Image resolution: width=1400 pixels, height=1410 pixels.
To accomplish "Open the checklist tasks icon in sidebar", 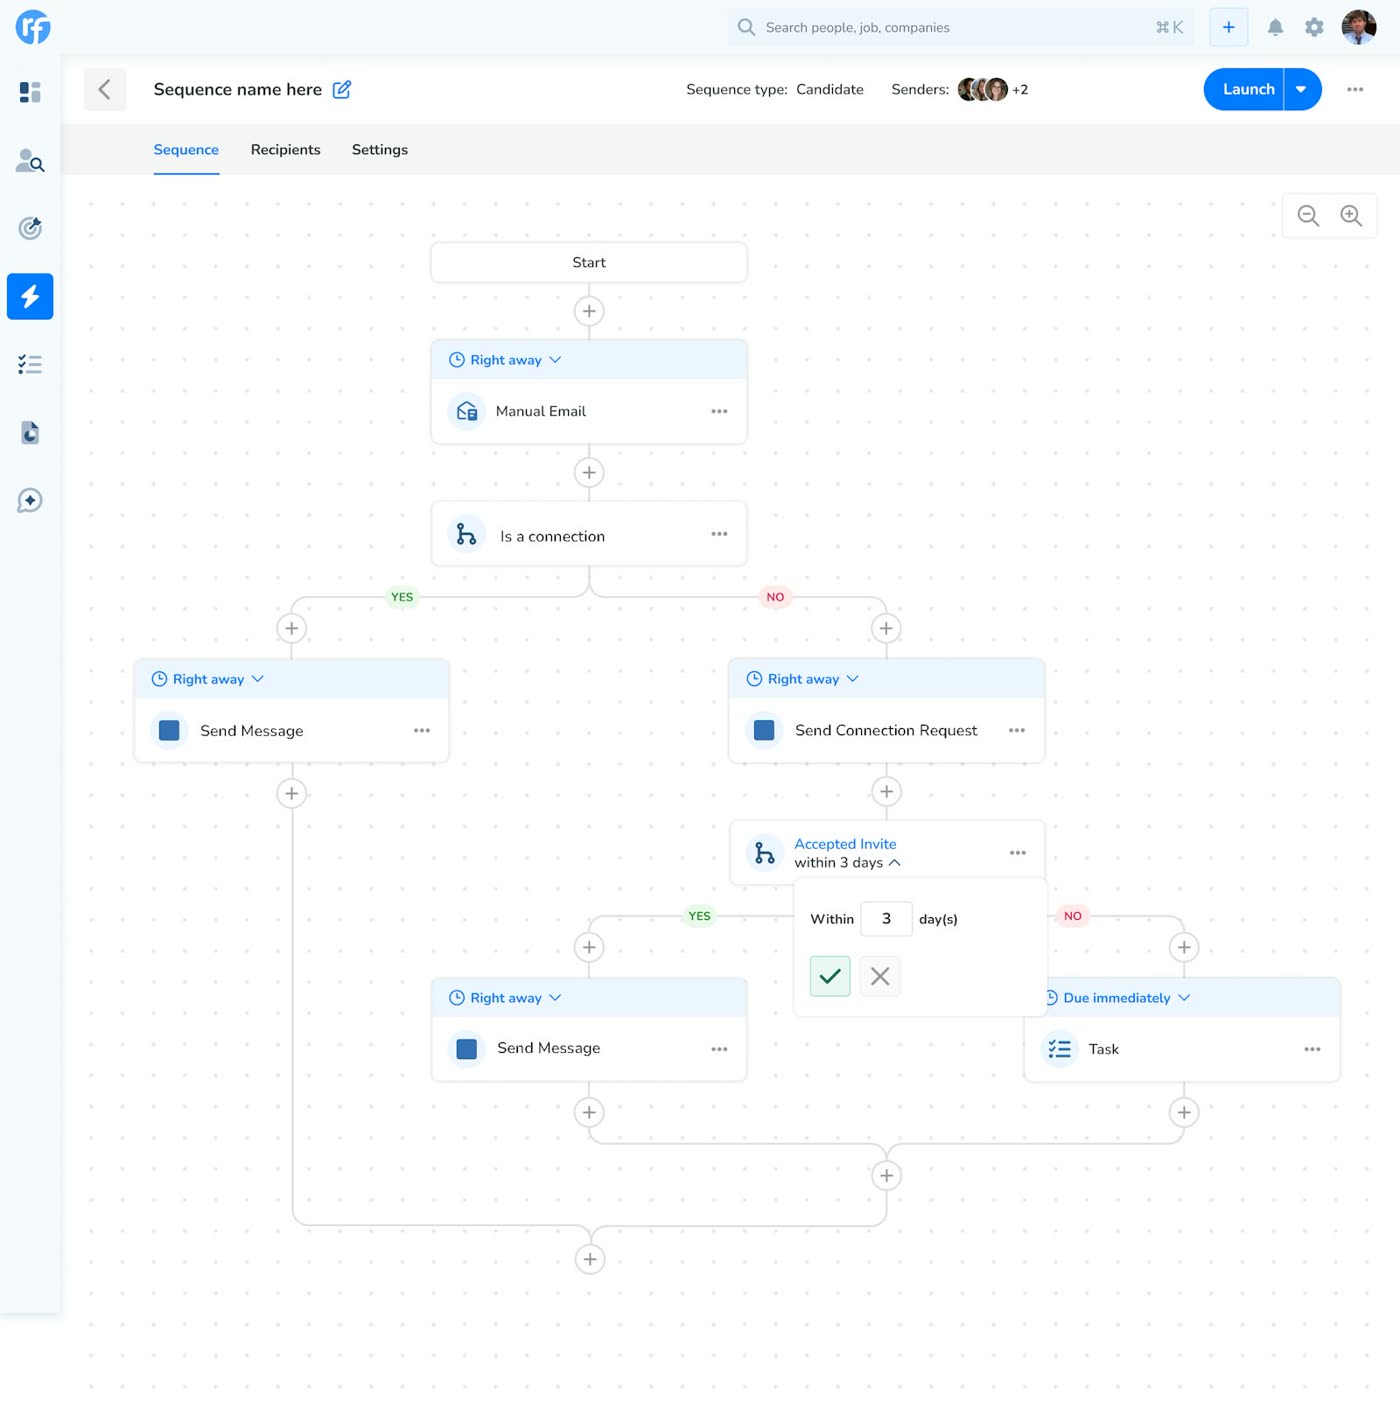I will pyautogui.click(x=30, y=364).
